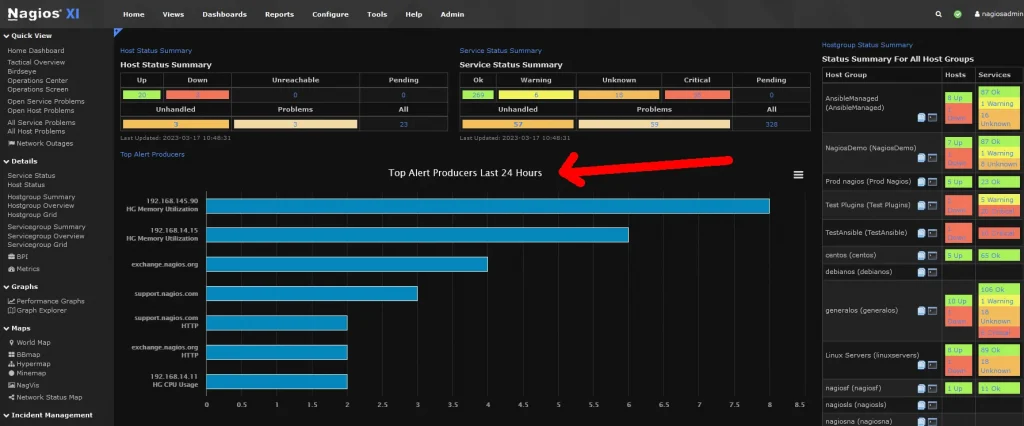The height and width of the screenshot is (426, 1024).
Task: Open NagVis under Maps
Action: click(24, 385)
